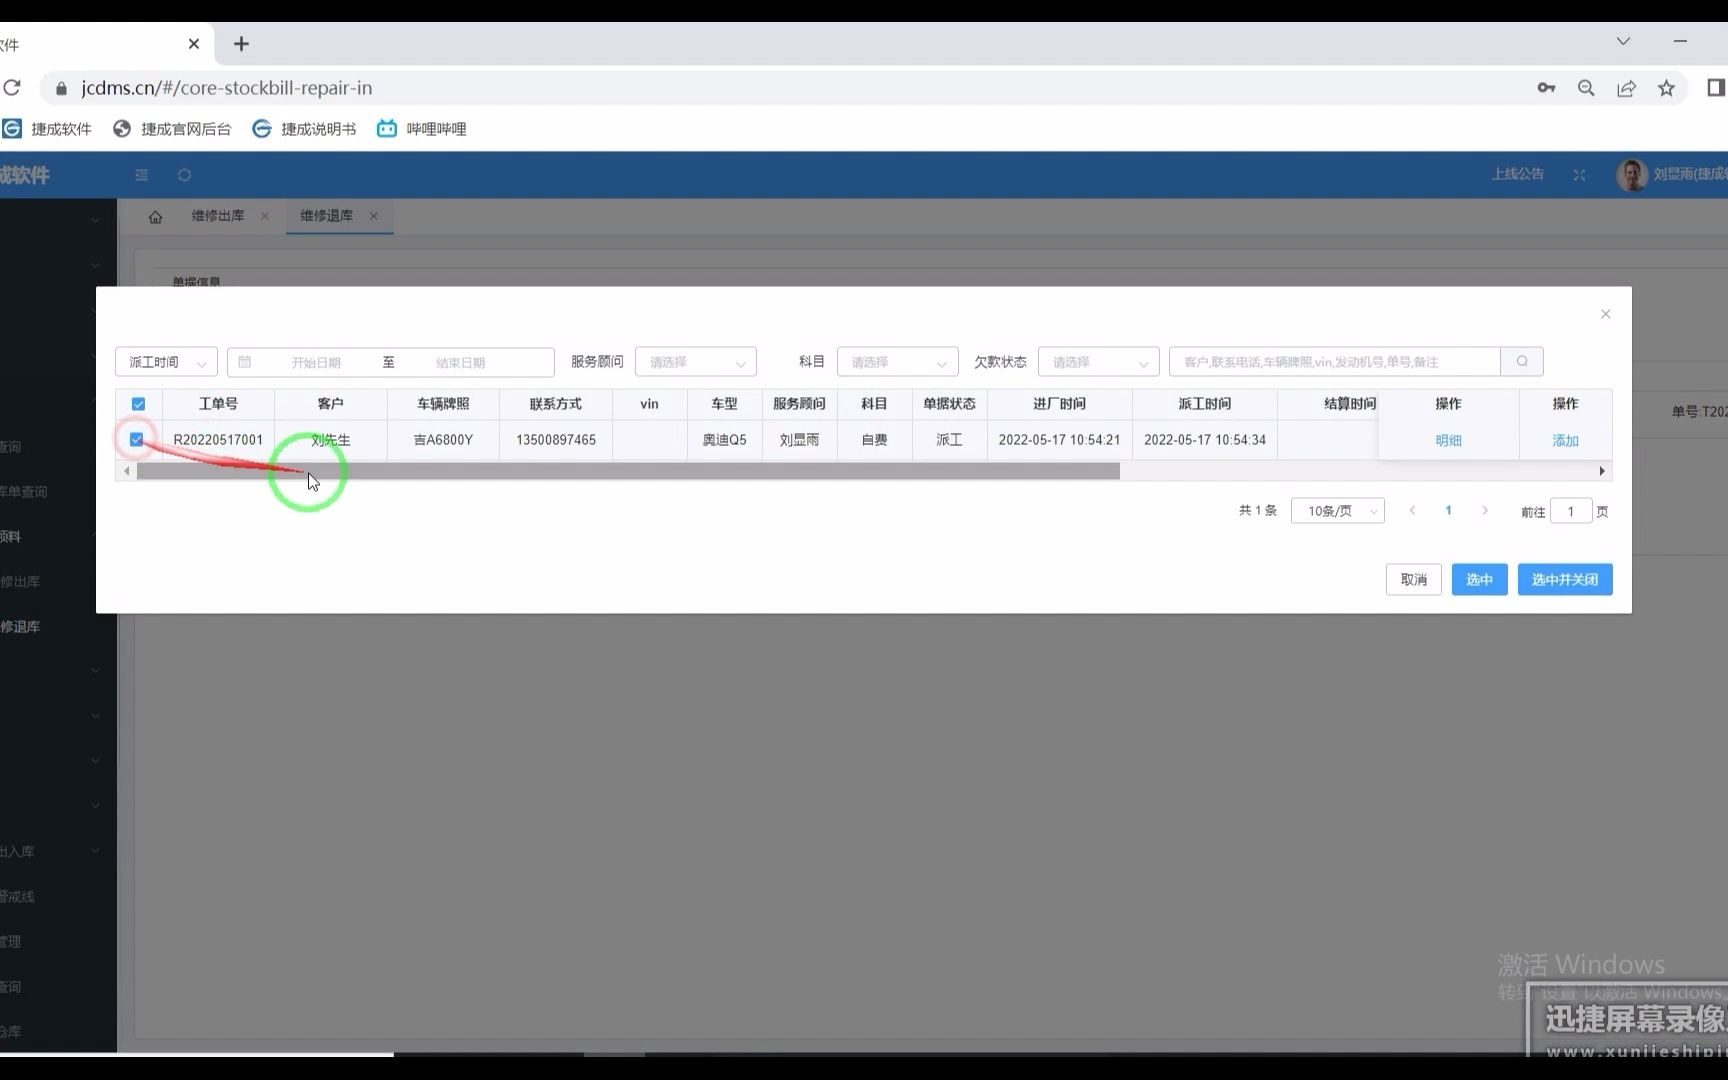Click phone number 13500897465 cell
The height and width of the screenshot is (1080, 1728).
[556, 440]
